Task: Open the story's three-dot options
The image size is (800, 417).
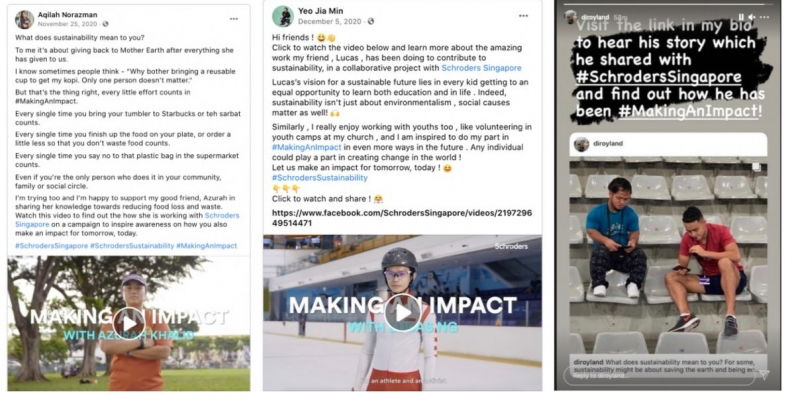Action: (764, 17)
